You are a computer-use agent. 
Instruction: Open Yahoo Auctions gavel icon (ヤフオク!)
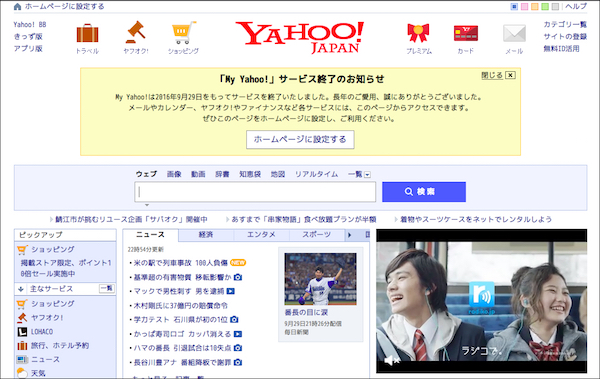(135, 32)
